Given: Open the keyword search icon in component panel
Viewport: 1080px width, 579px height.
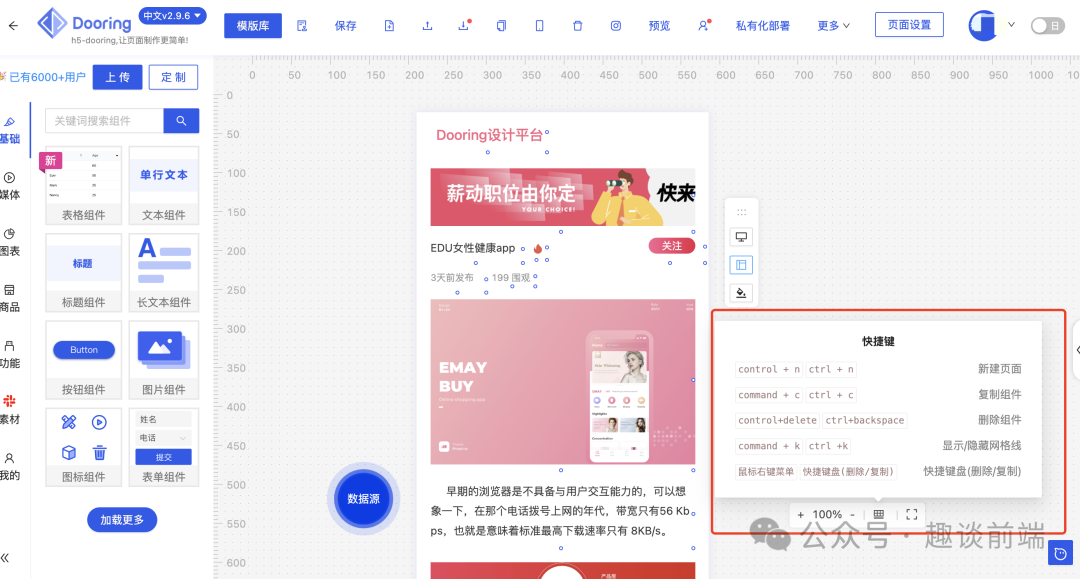Looking at the screenshot, I should 180,120.
